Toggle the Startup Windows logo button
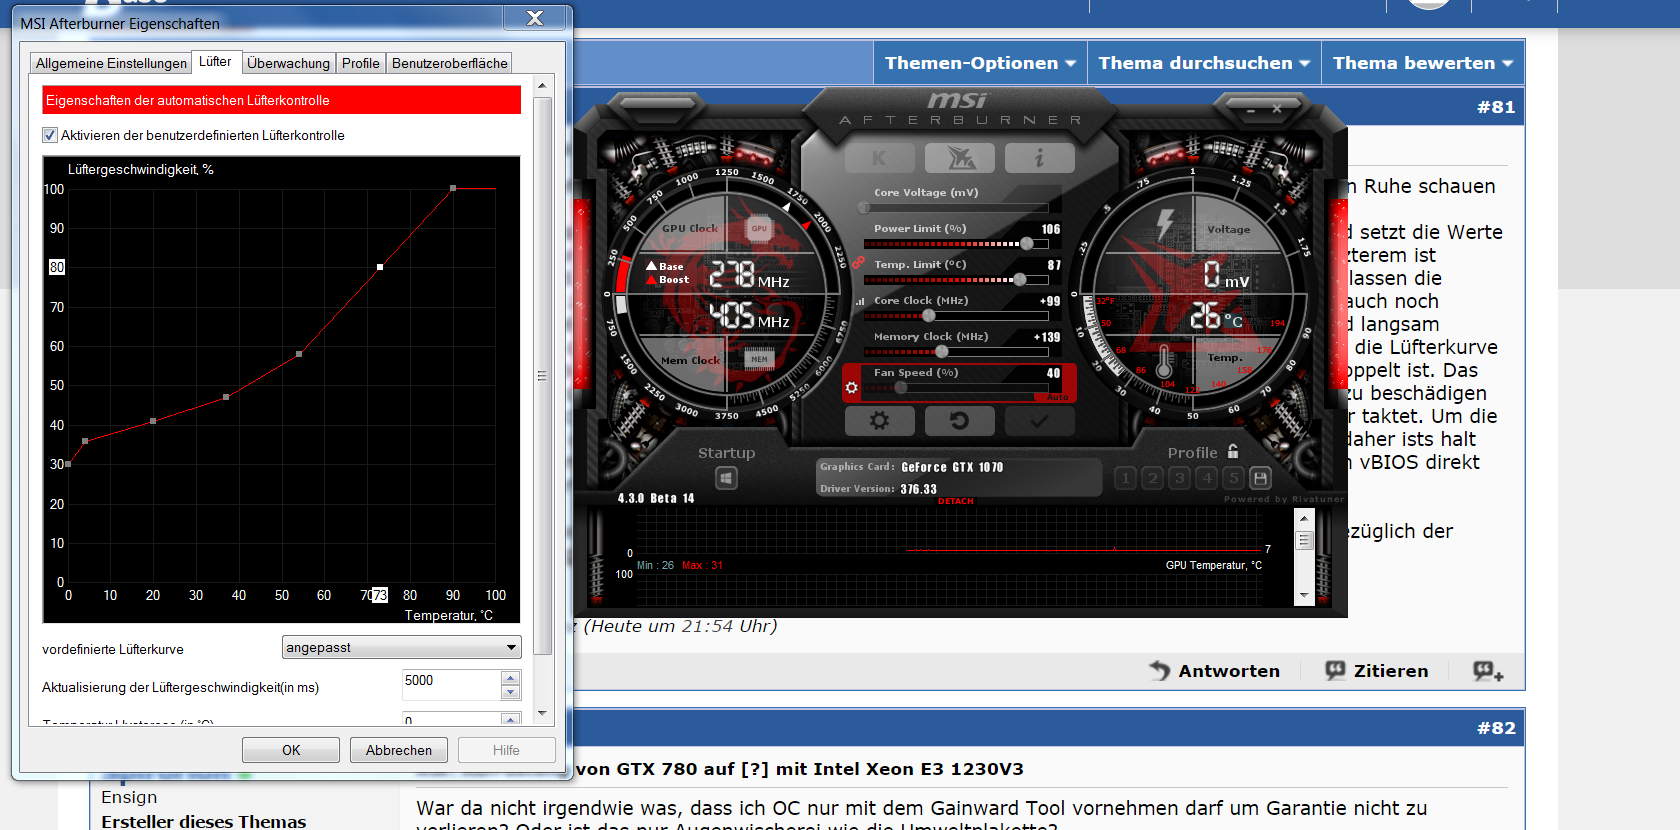Screen dimensions: 1680x830 tap(727, 478)
